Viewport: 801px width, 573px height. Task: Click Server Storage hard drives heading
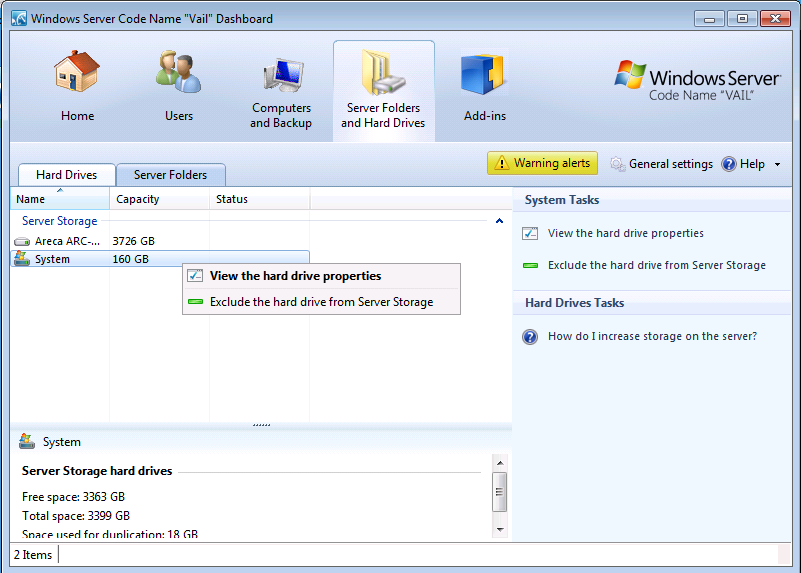97,471
